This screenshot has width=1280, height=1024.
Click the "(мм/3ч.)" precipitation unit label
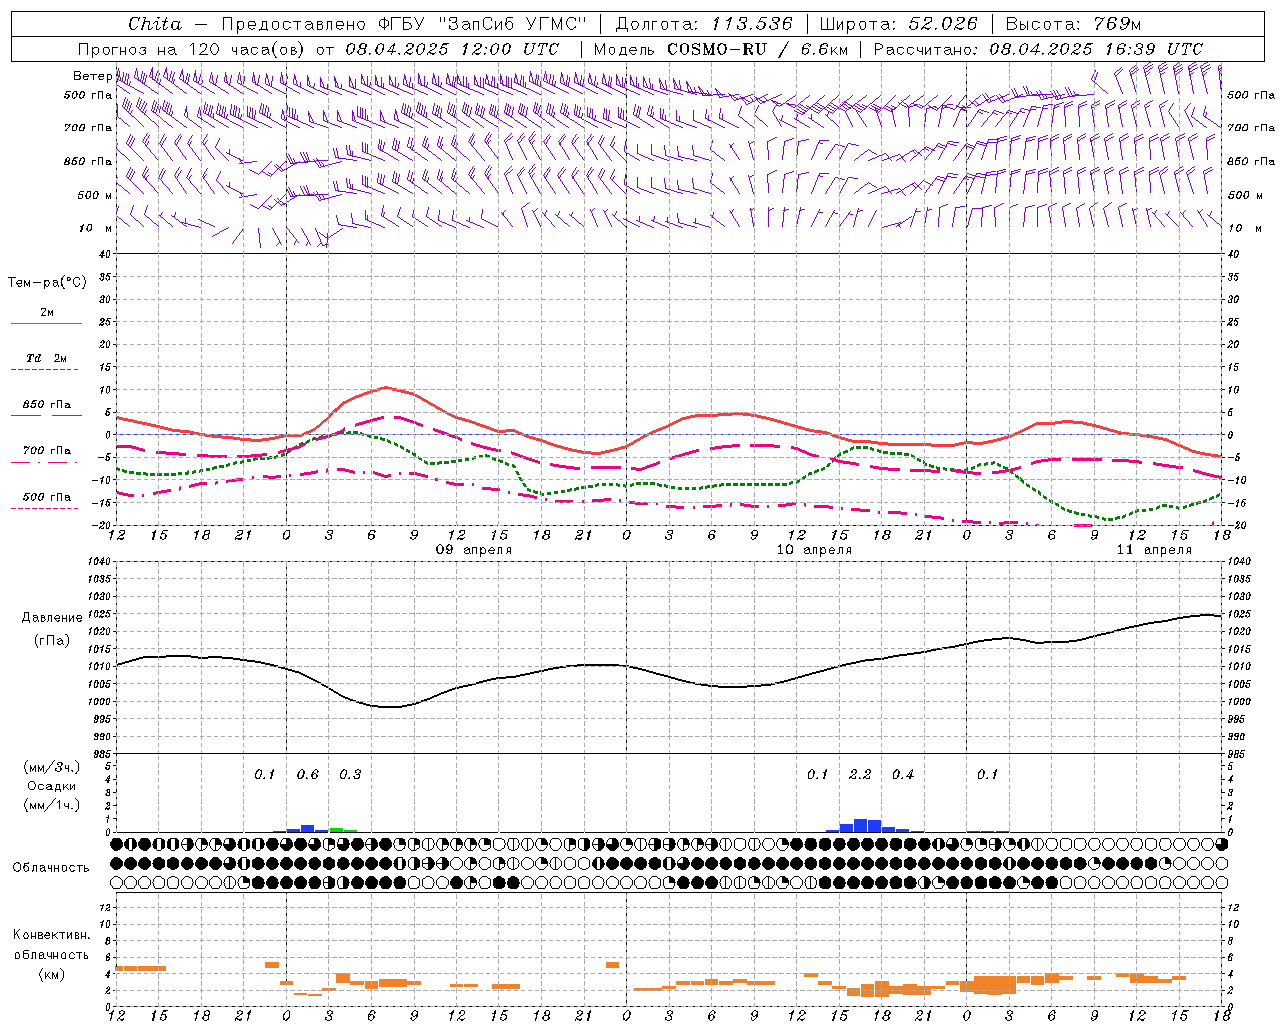click(51, 768)
